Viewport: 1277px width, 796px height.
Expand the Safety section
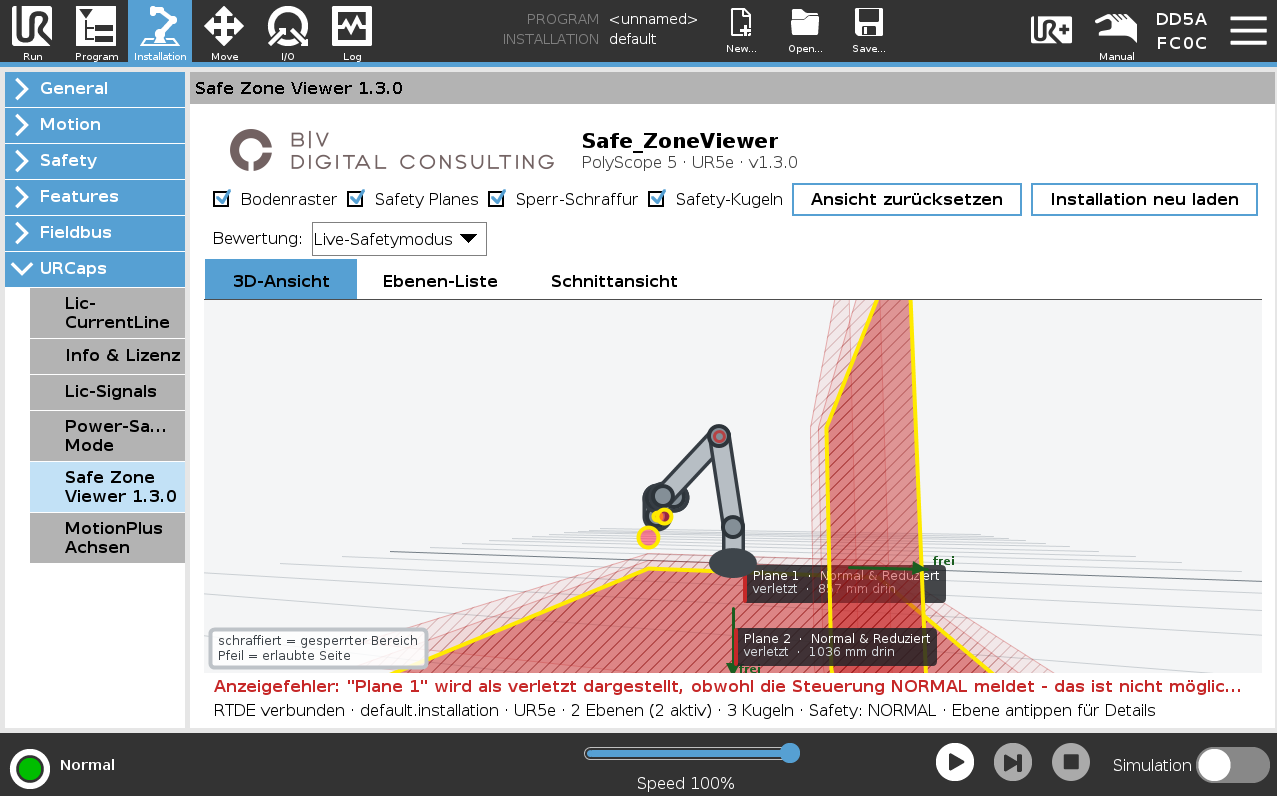click(95, 161)
